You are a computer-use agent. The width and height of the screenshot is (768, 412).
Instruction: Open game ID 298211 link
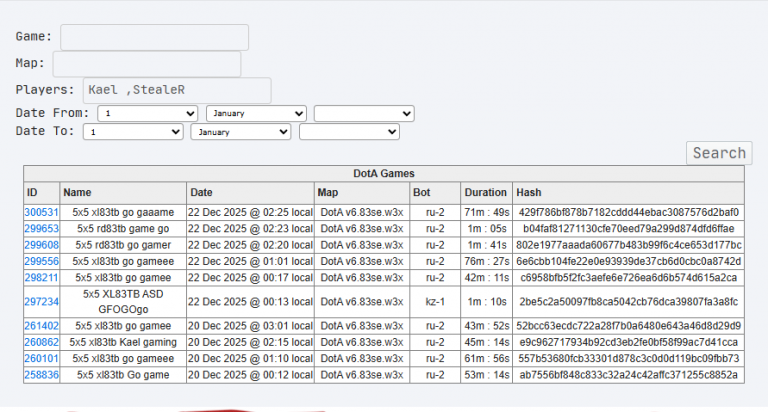(42, 278)
